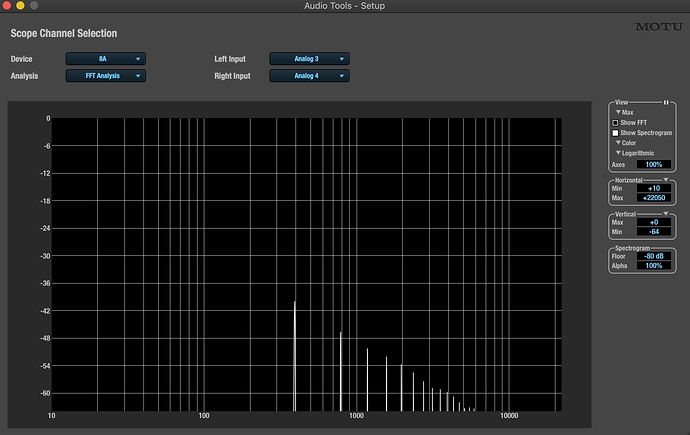Open the Left Input dropdown set to Analog 3

[309, 58]
